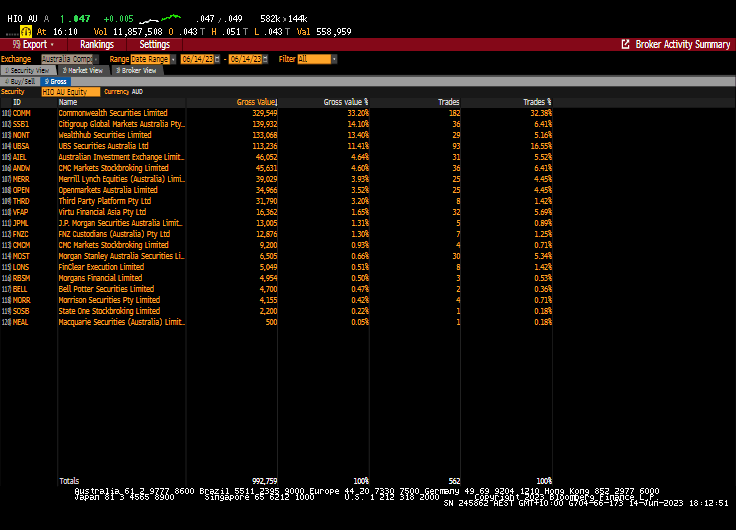Select the FinClear Execution Limited row
The width and height of the screenshot is (736, 530).
(x=276, y=267)
